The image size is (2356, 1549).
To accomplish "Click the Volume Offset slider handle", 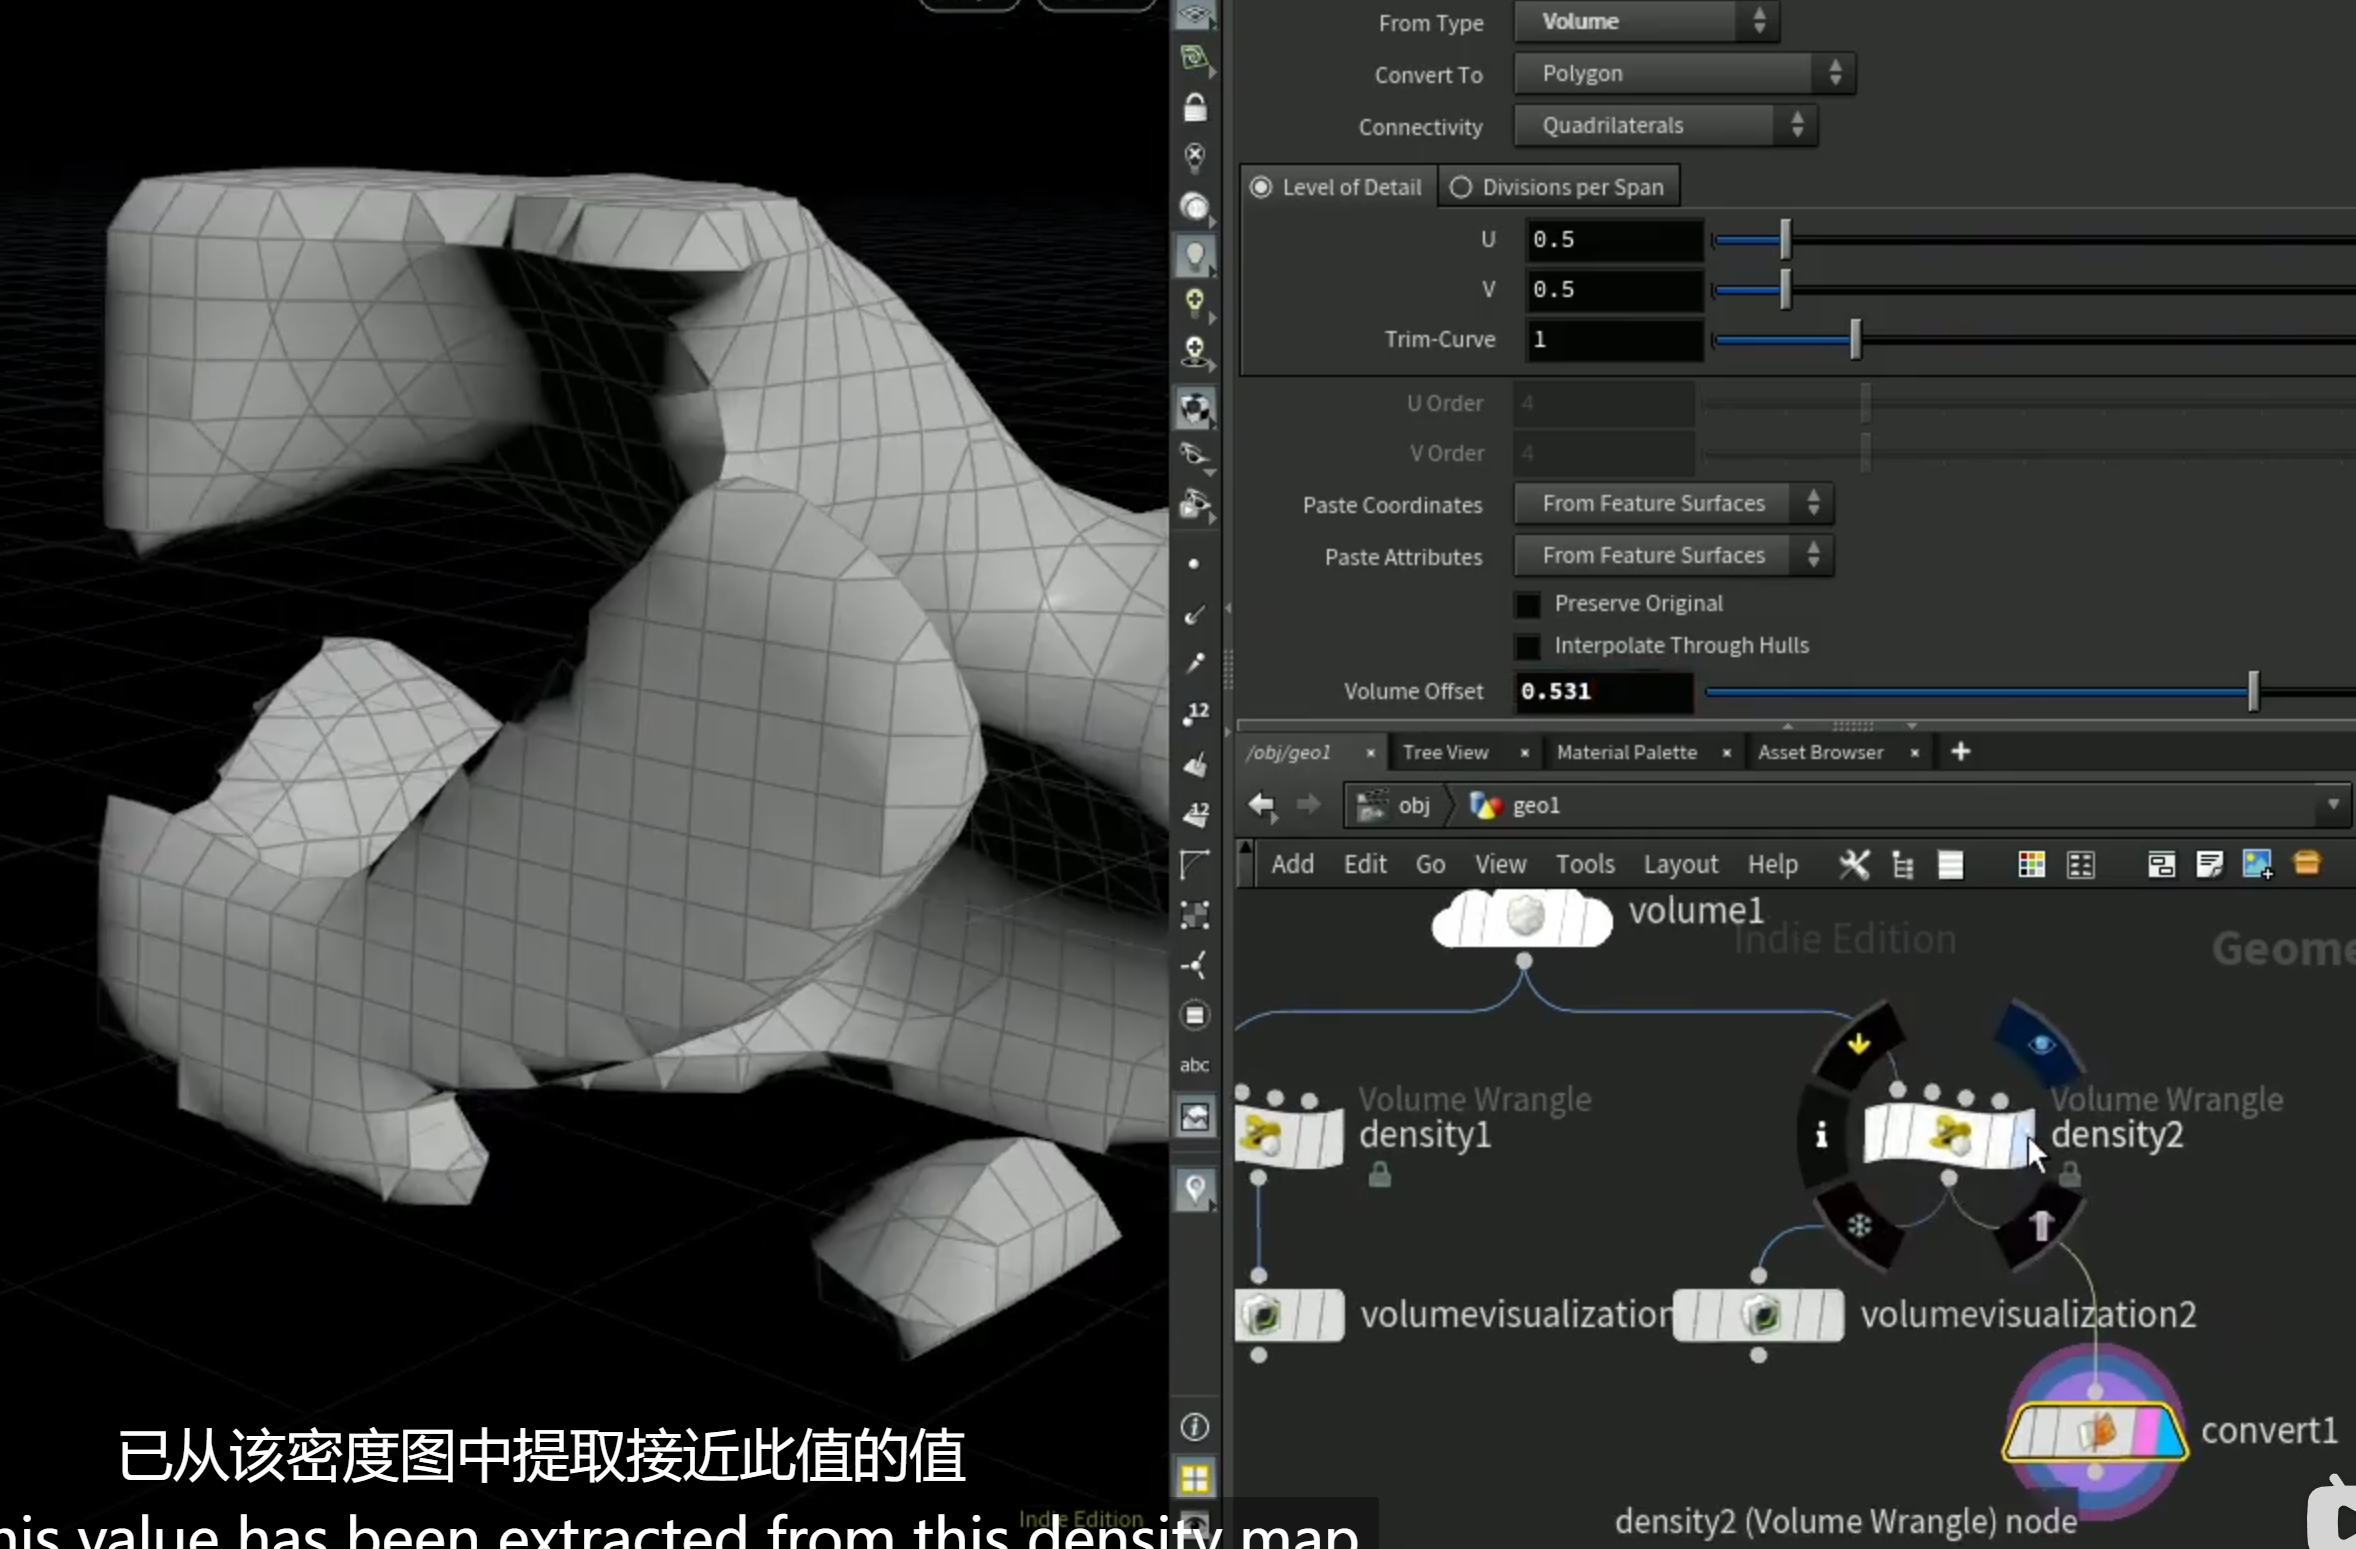I will 2253,691.
